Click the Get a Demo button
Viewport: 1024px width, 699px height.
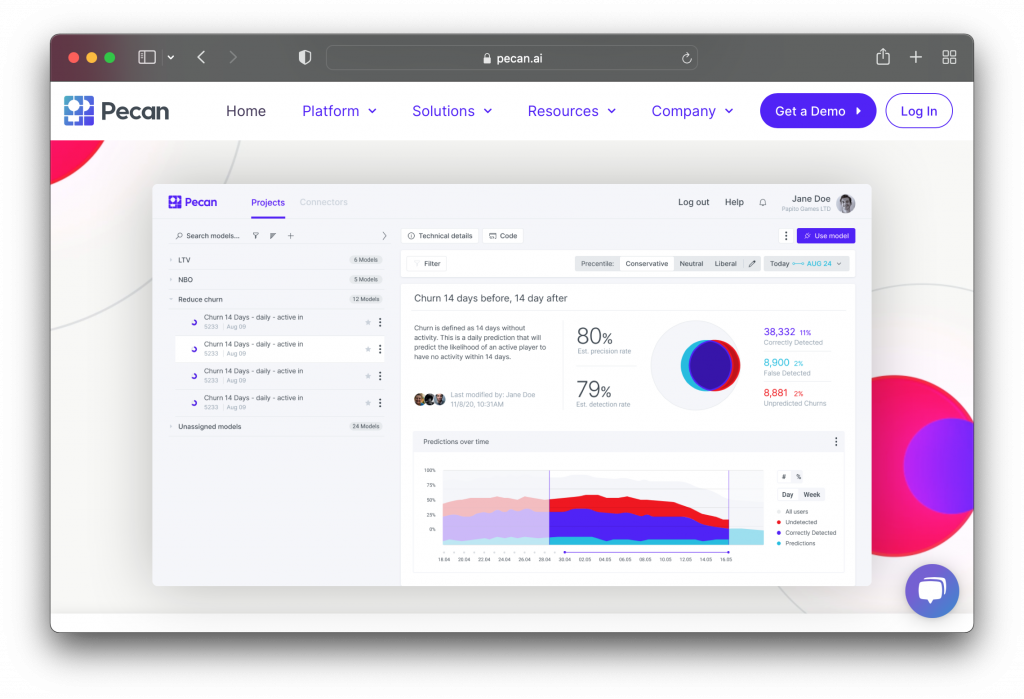tap(818, 111)
